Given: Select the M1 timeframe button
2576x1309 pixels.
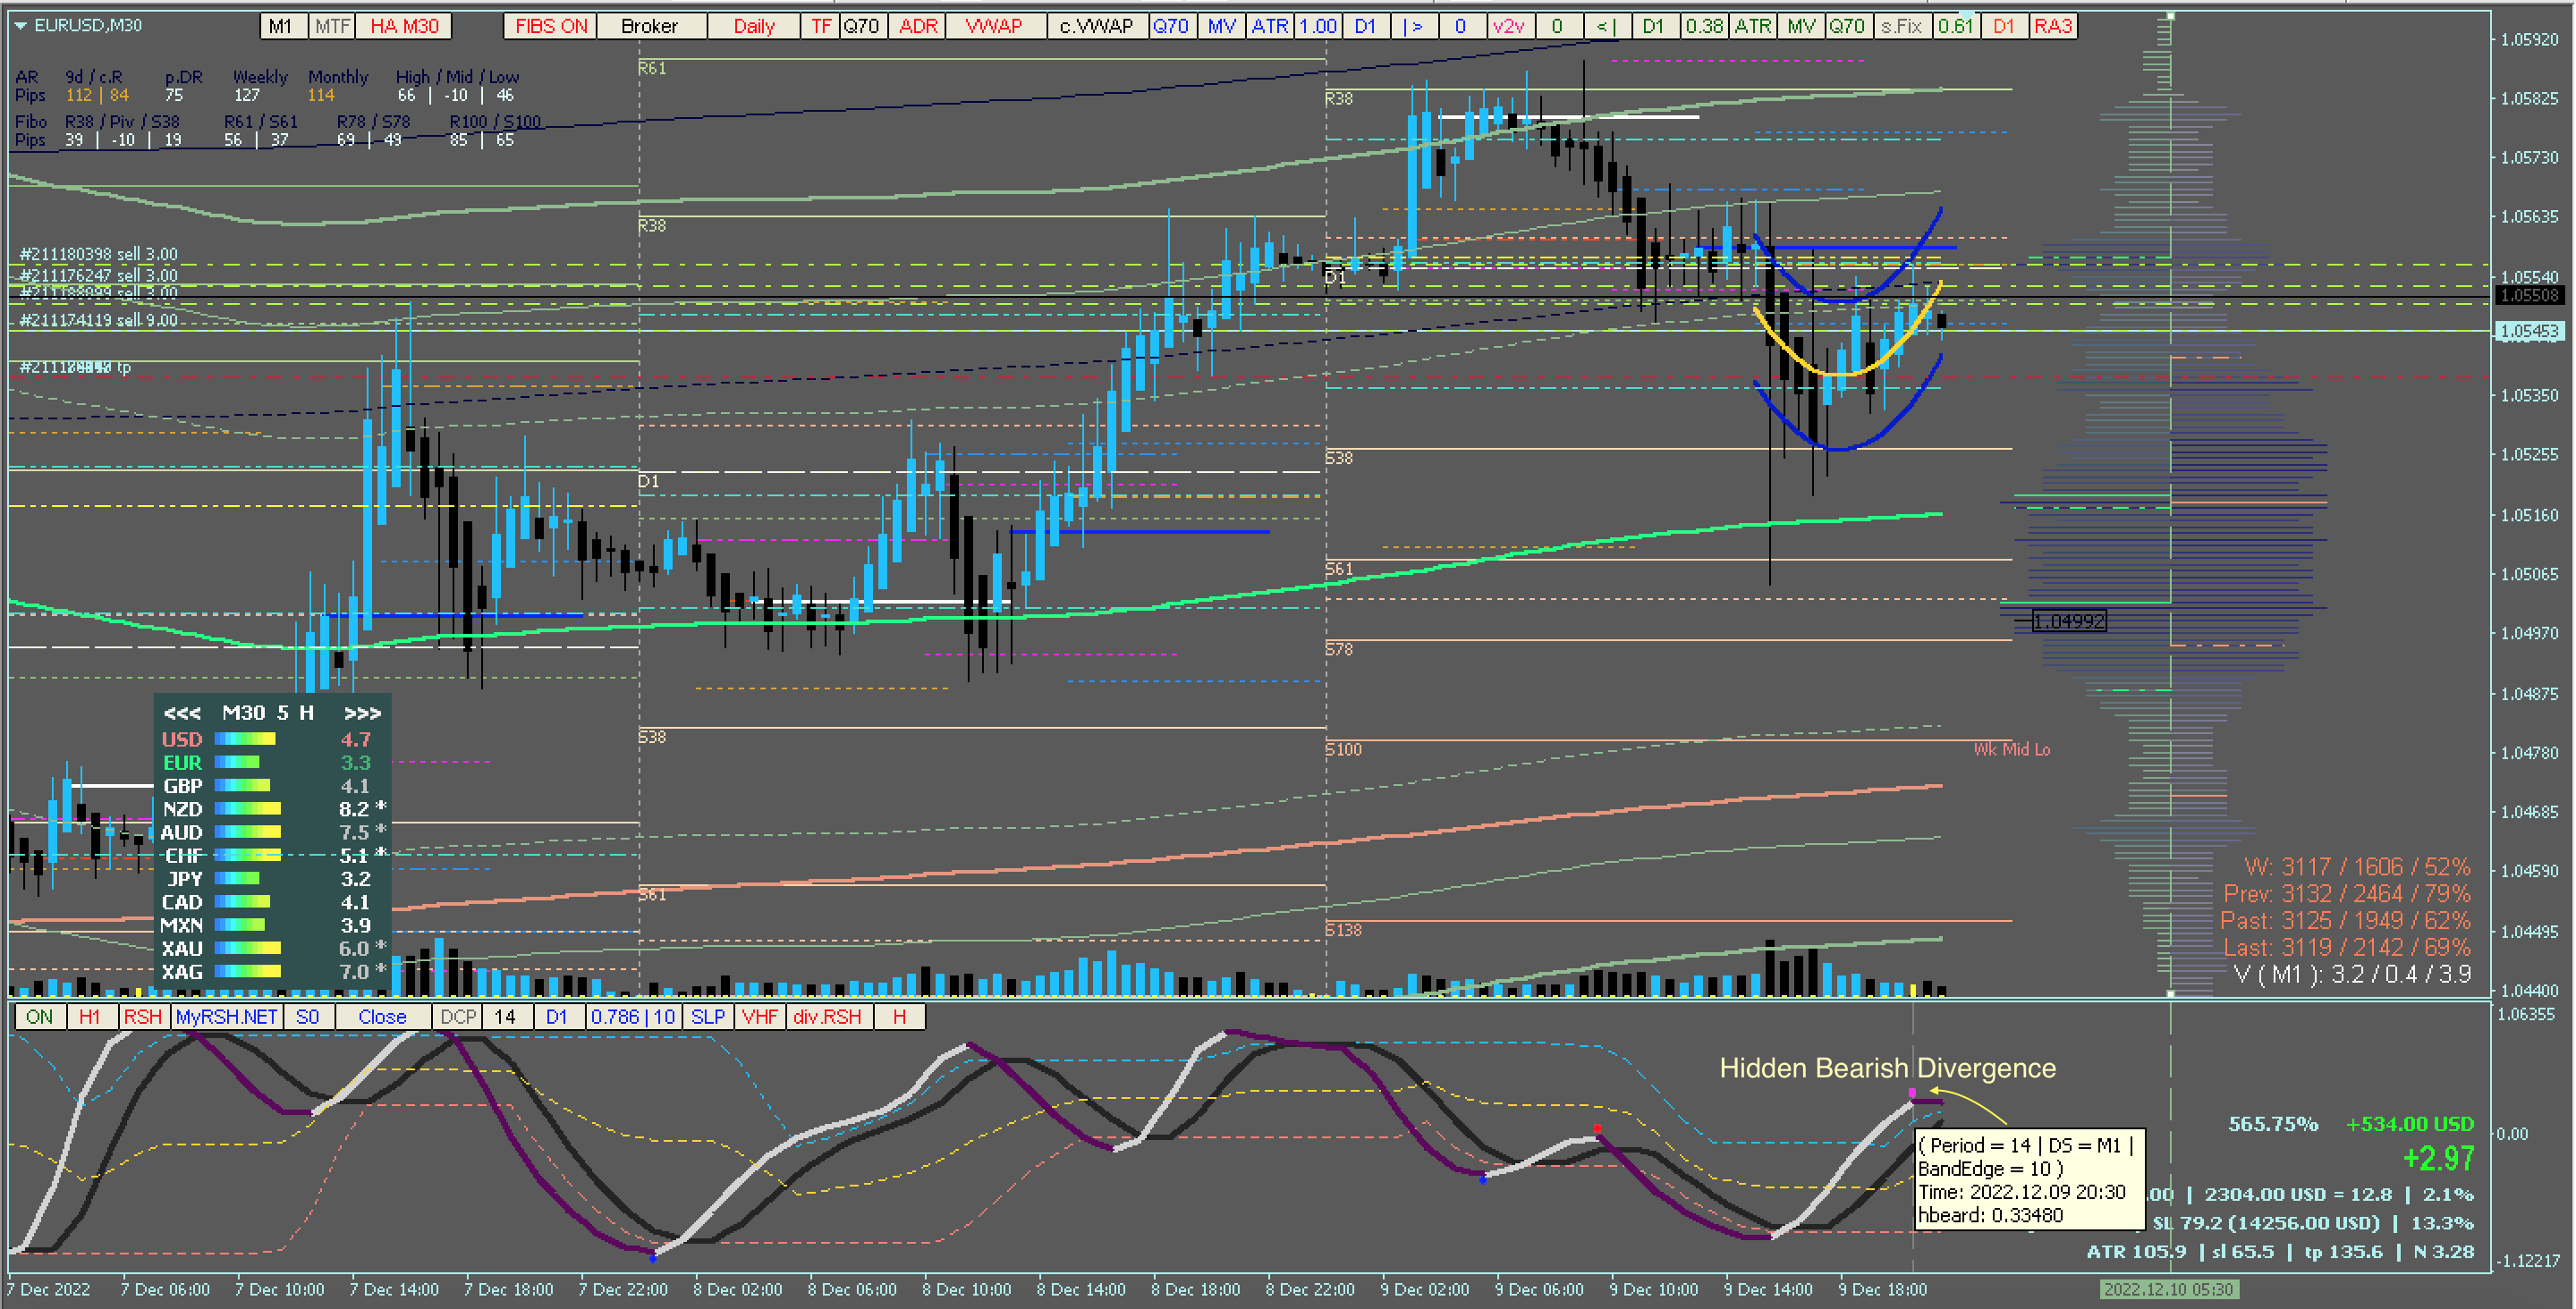Looking at the screenshot, I should pyautogui.click(x=281, y=26).
